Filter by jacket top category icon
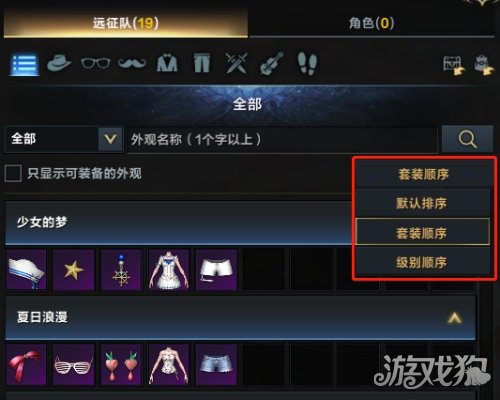Viewport: 500px width, 400px height. (x=167, y=63)
